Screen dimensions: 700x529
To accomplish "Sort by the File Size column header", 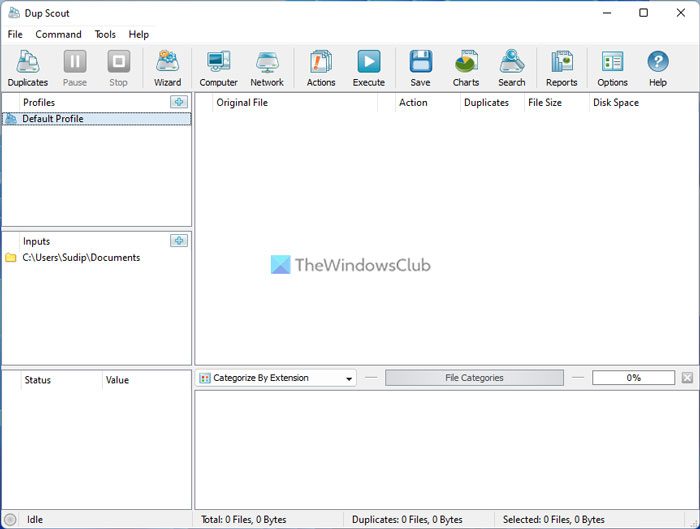I will (x=557, y=103).
